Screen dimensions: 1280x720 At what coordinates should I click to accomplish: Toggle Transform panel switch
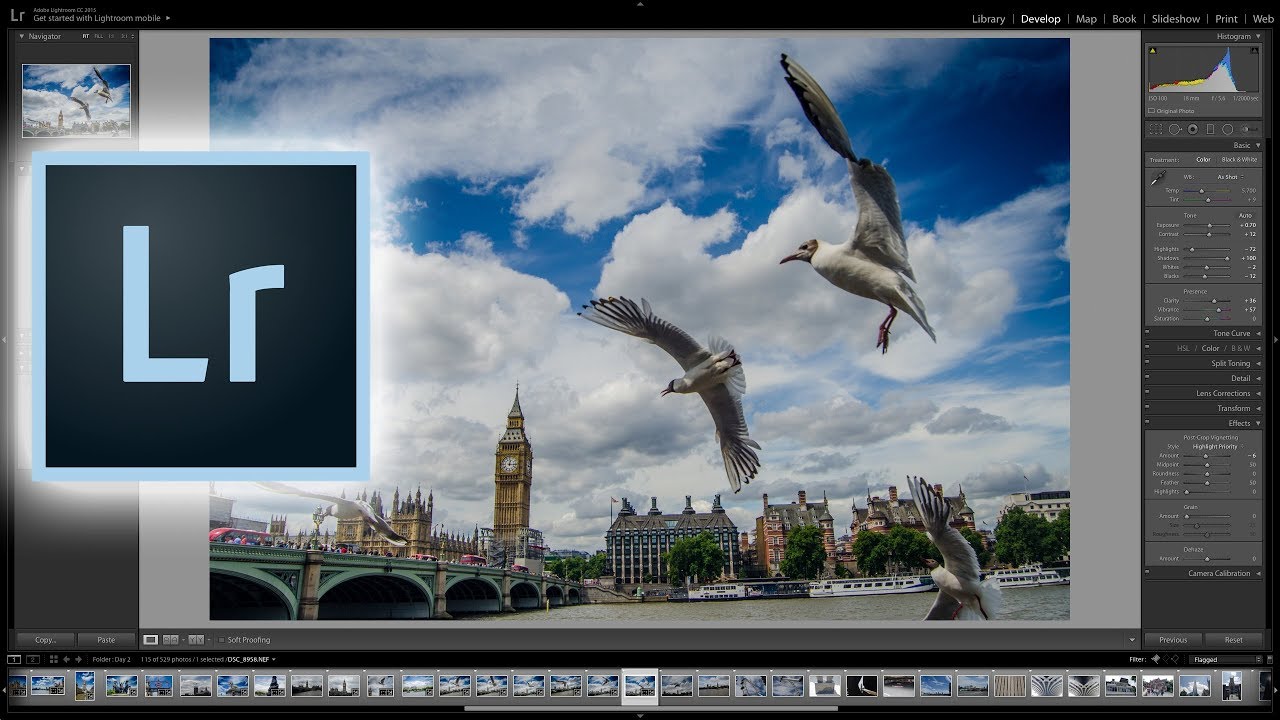coord(1147,408)
